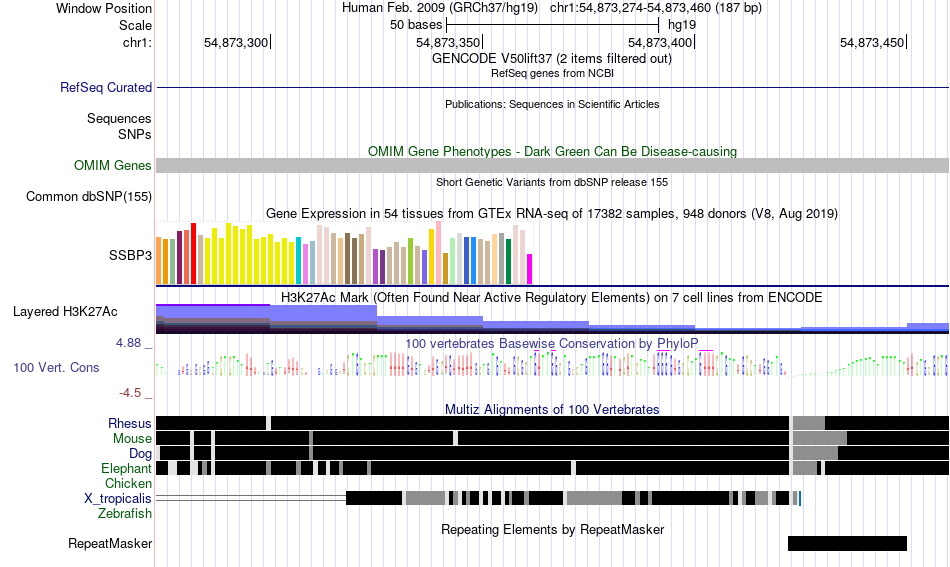Click the SSBP3 gene expression label
The image size is (950, 567).
point(130,255)
